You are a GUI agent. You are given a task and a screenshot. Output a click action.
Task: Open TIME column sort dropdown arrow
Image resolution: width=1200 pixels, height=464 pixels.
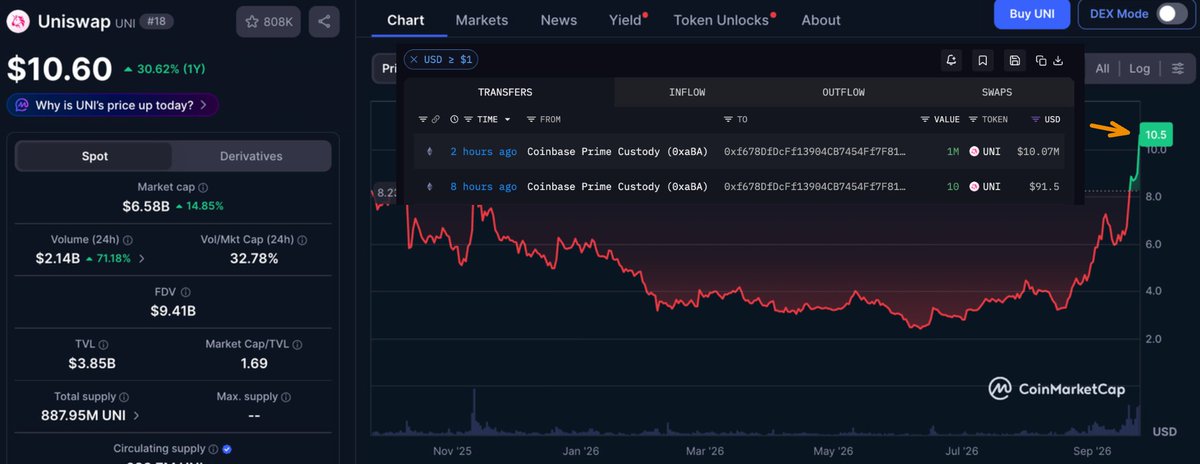[x=507, y=119]
